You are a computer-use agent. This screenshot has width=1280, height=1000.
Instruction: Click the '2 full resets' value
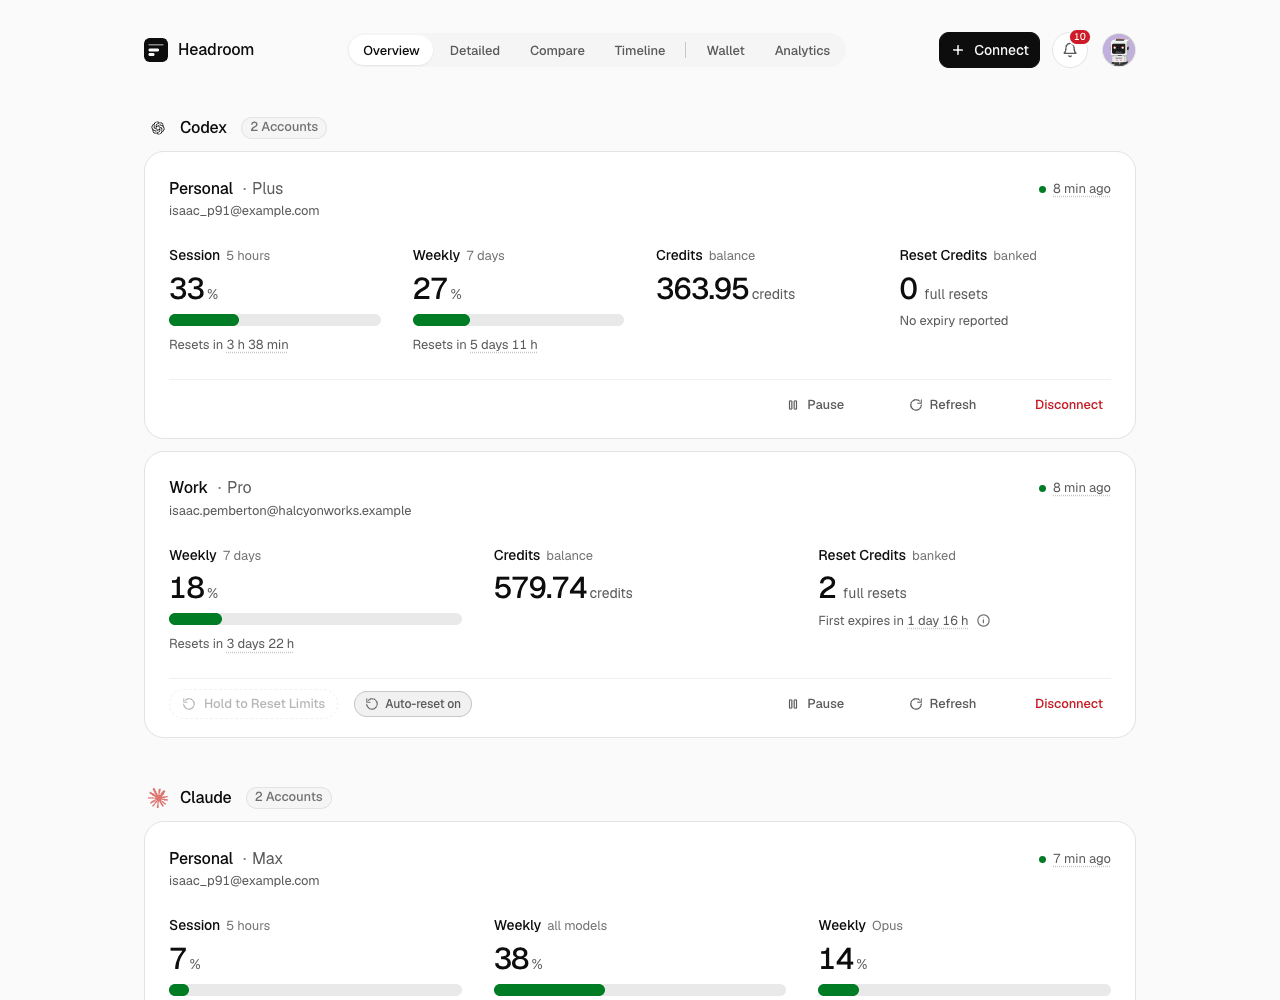862,588
